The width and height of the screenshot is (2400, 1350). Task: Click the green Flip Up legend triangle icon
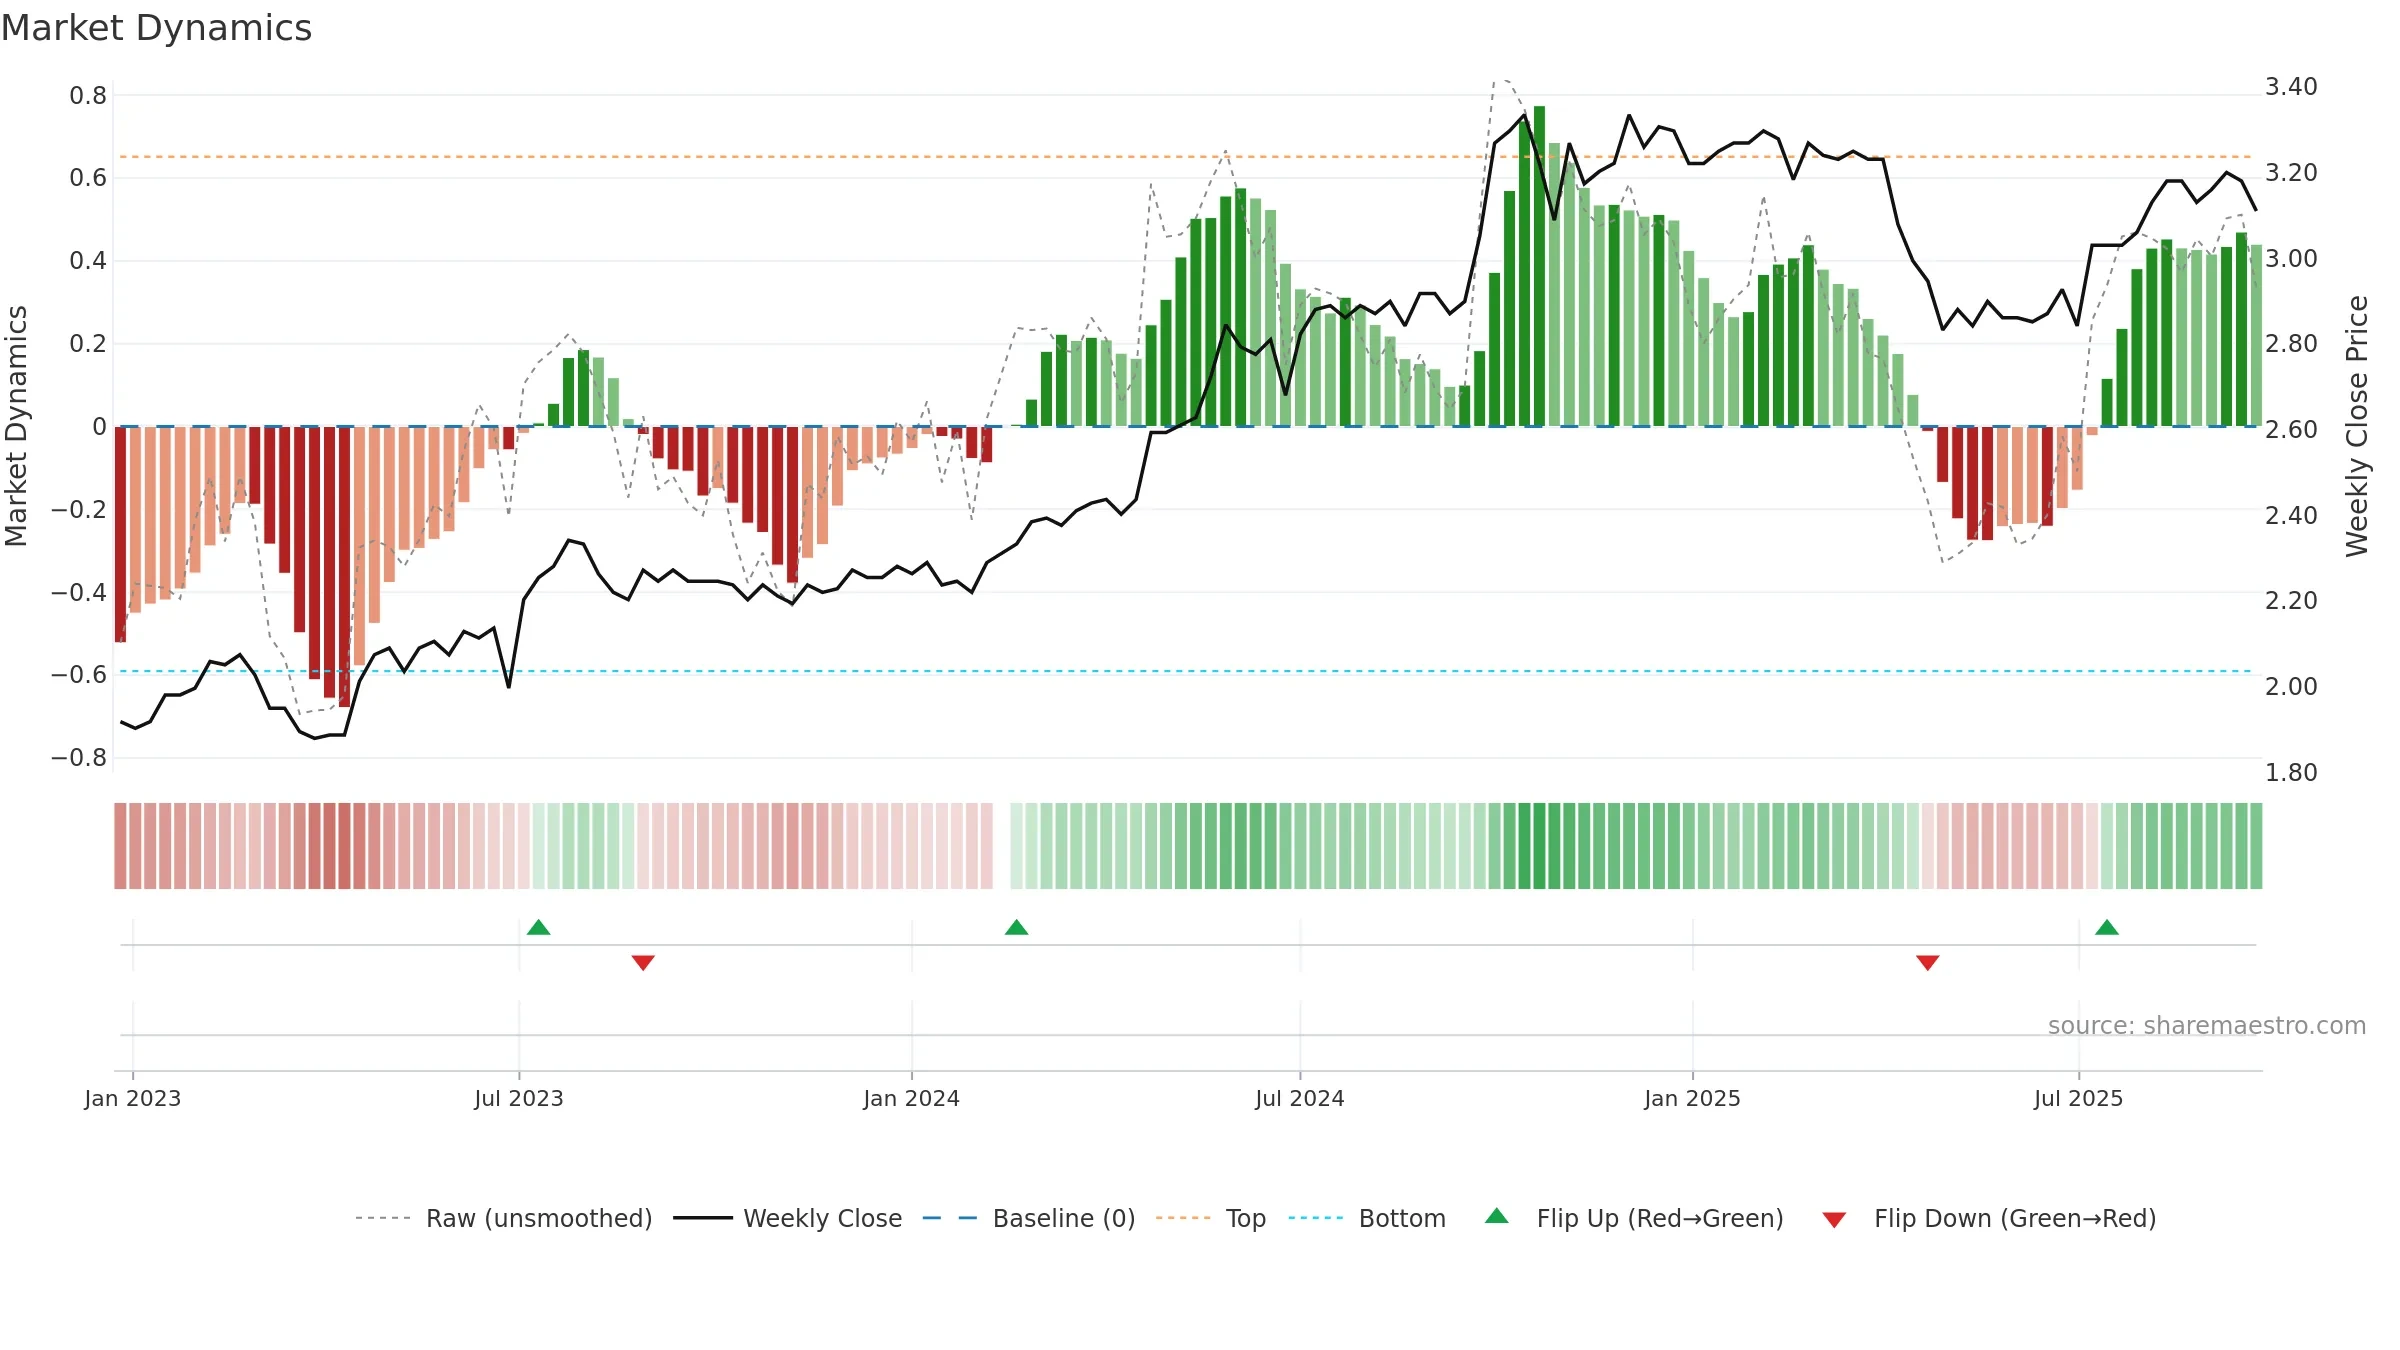1497,1216
